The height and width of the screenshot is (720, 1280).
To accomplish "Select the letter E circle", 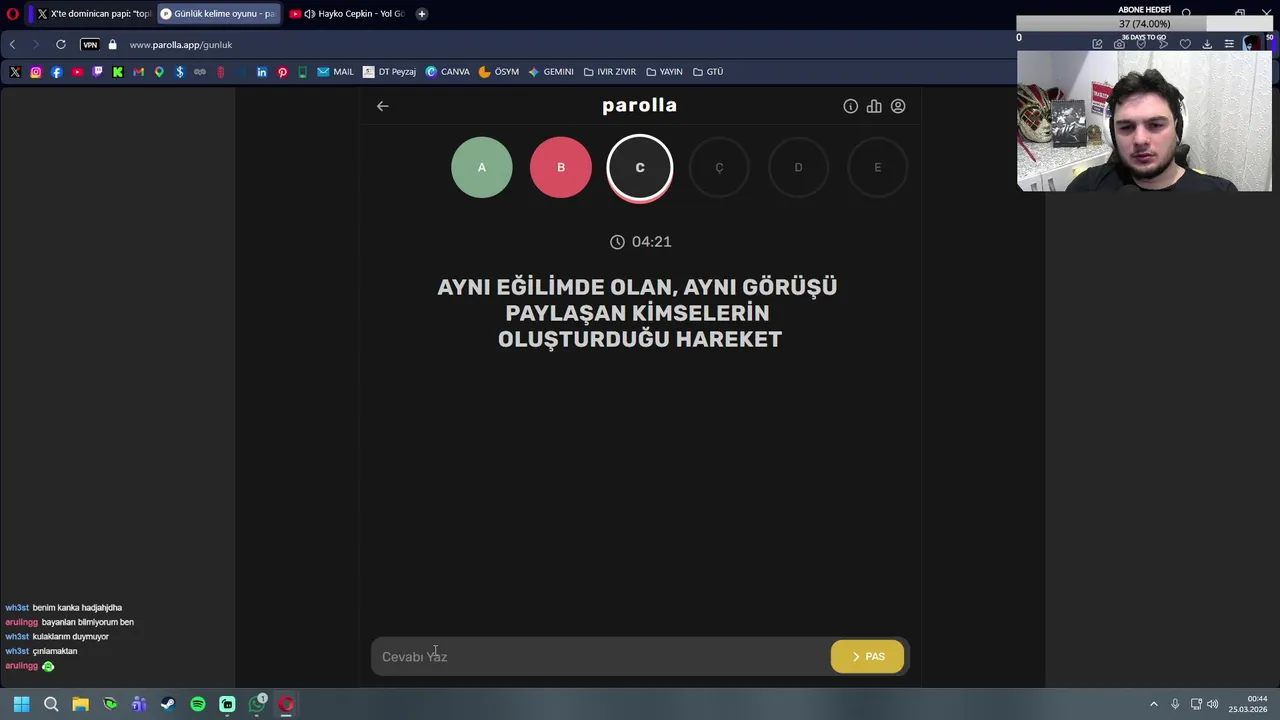I will click(x=877, y=167).
